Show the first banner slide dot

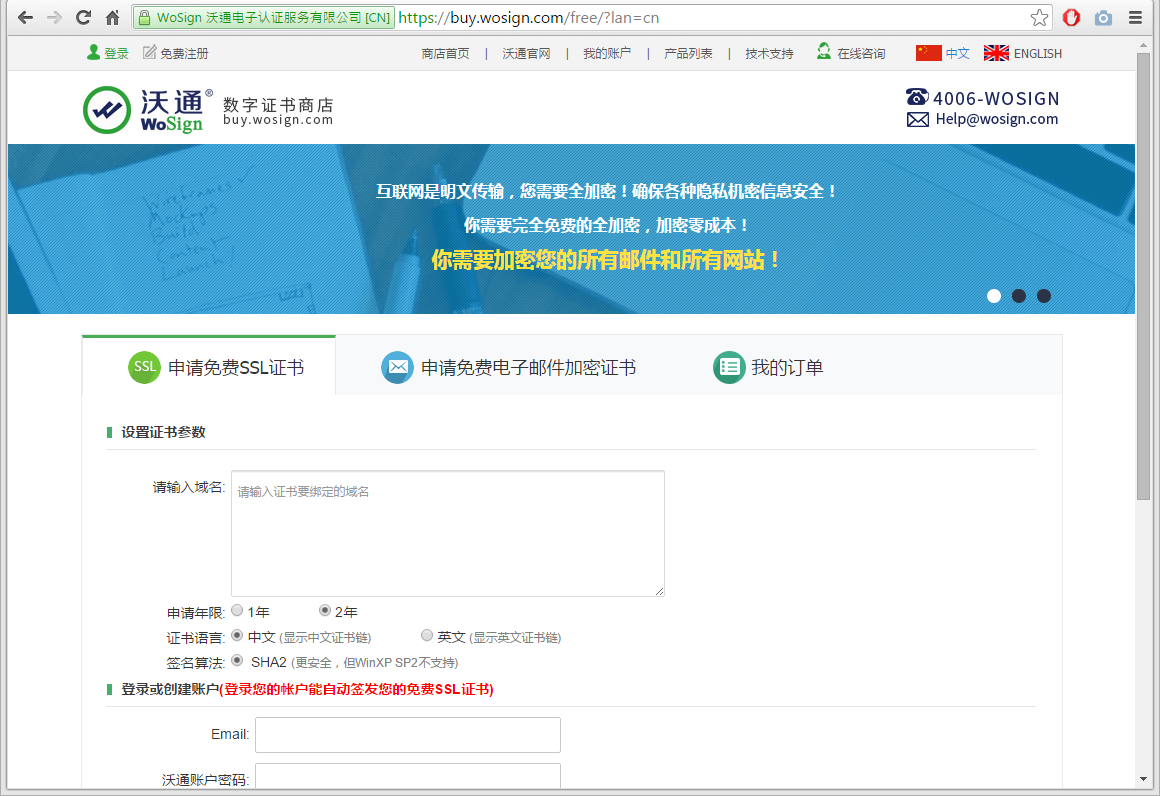click(x=994, y=296)
